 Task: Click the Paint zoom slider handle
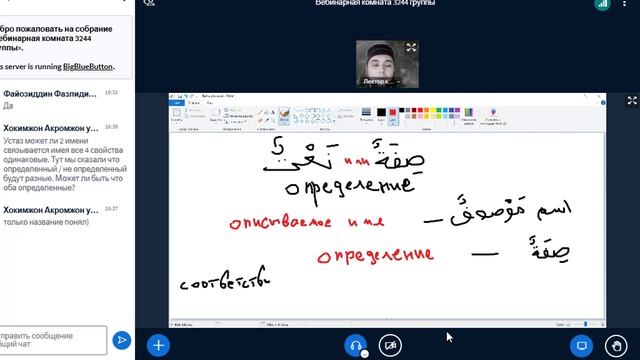pos(586,324)
